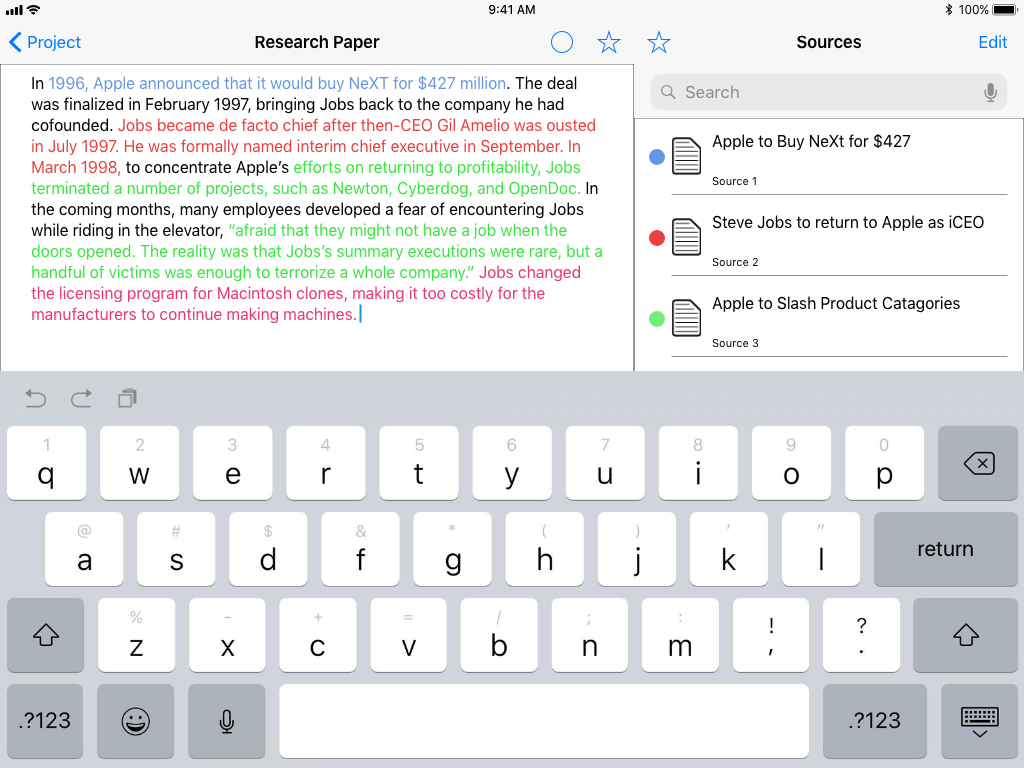
Task: Tap the left shift key
Action: (46, 635)
